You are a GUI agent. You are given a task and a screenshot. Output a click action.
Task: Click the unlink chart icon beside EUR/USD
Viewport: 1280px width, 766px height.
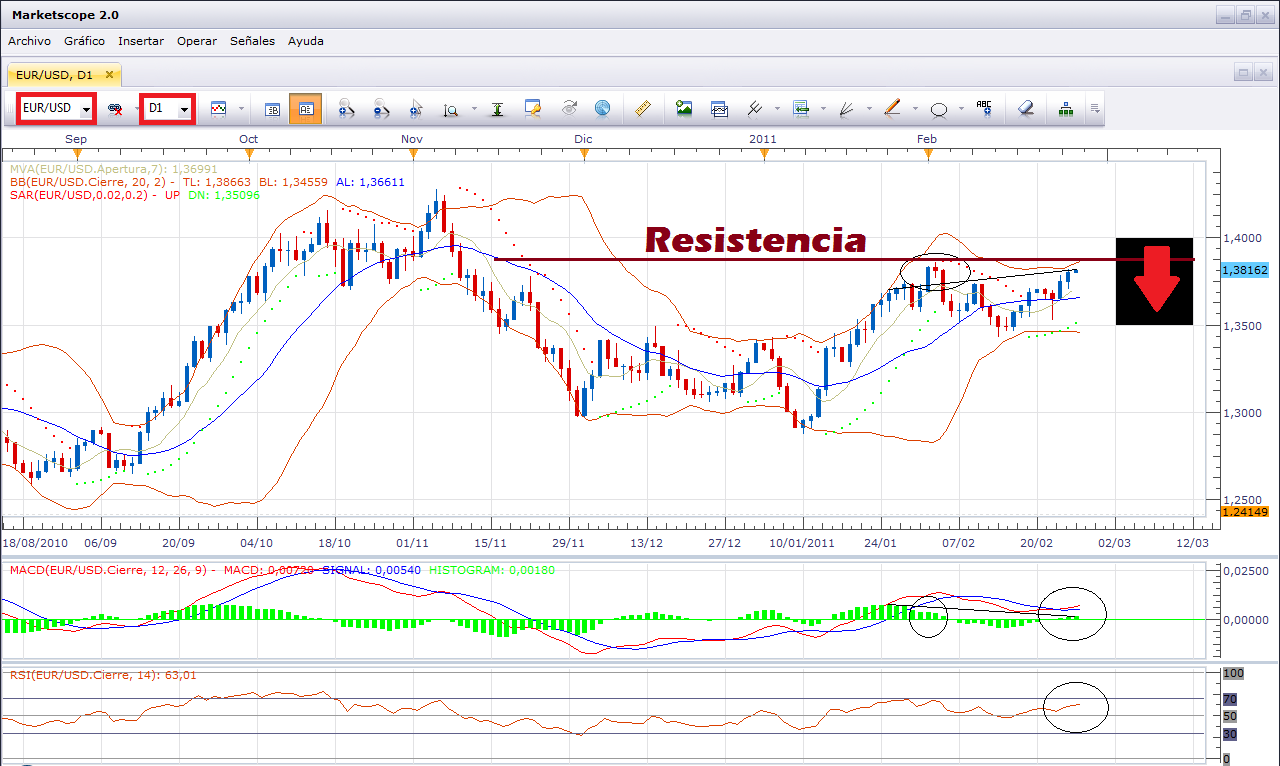(115, 108)
